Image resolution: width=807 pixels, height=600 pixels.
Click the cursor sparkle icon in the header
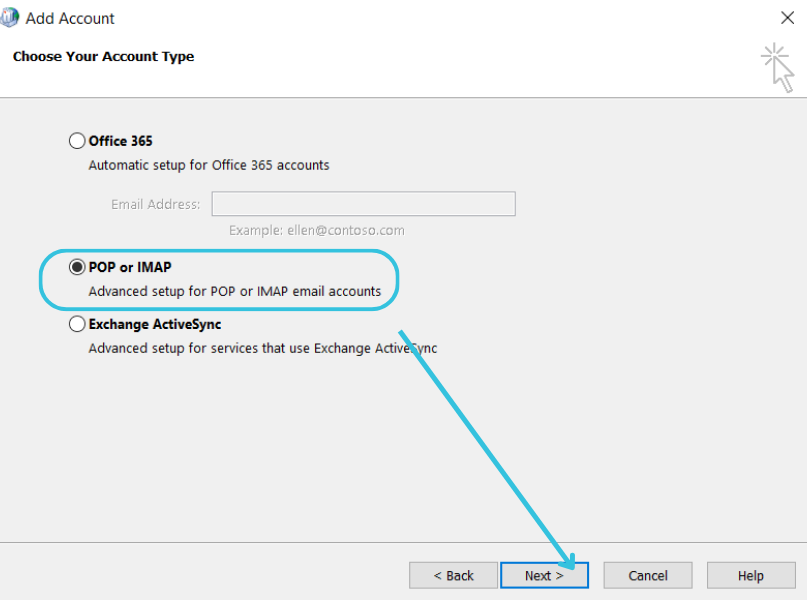tap(776, 67)
